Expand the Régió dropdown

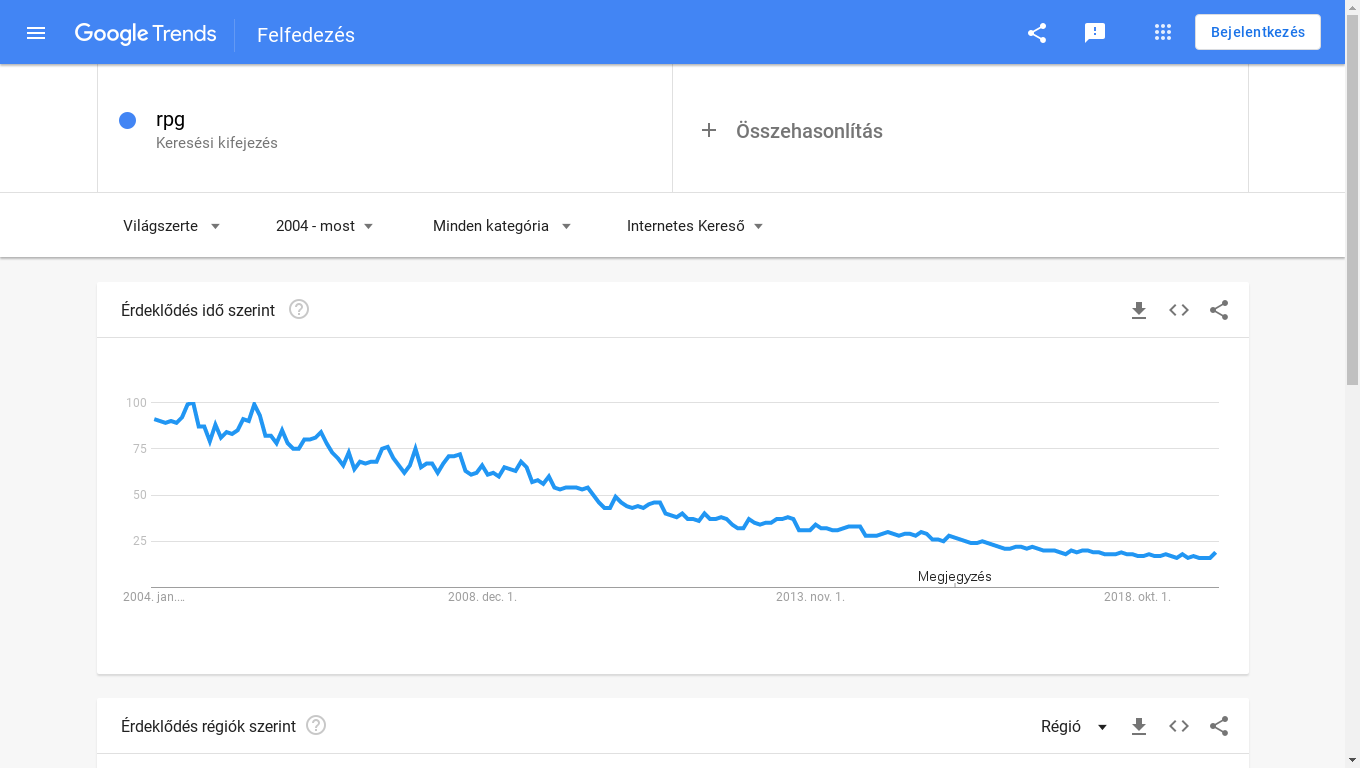[x=1075, y=726]
